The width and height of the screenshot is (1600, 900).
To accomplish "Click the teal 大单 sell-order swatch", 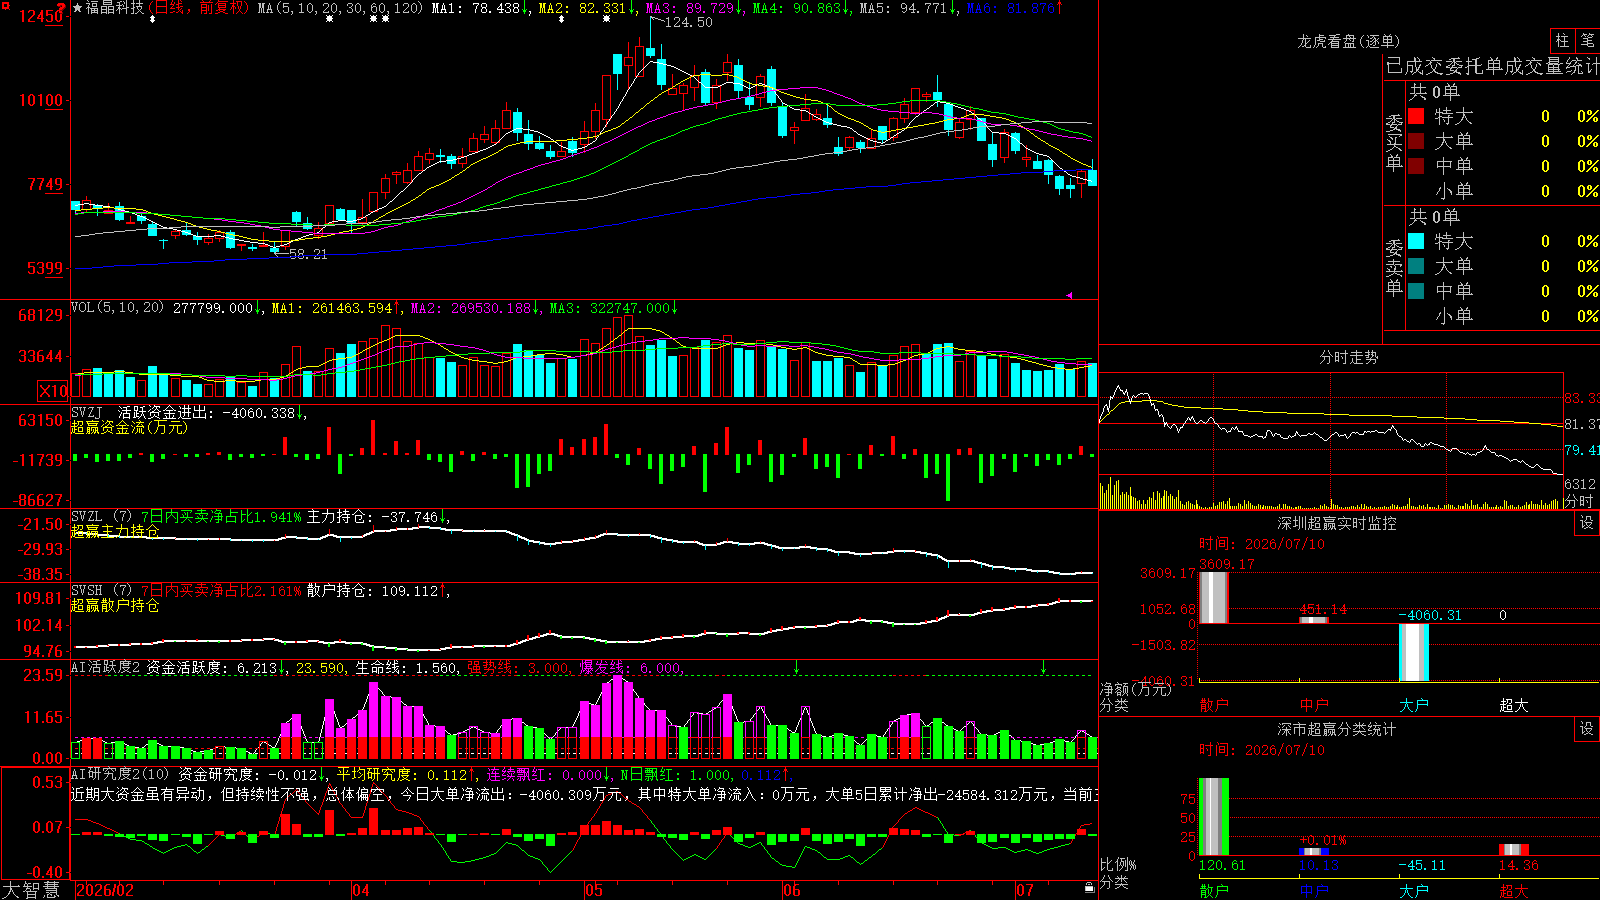I will point(1416,266).
